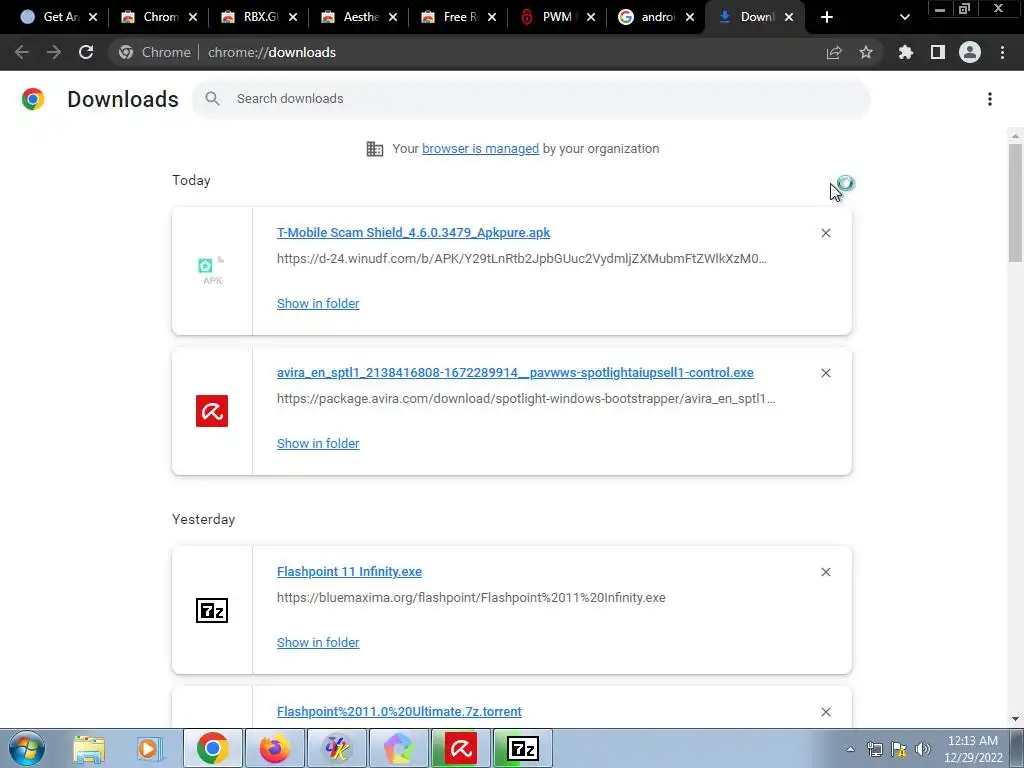The height and width of the screenshot is (768, 1024).
Task: Open Flashpoint 11 Infinity.exe file link
Action: point(349,571)
